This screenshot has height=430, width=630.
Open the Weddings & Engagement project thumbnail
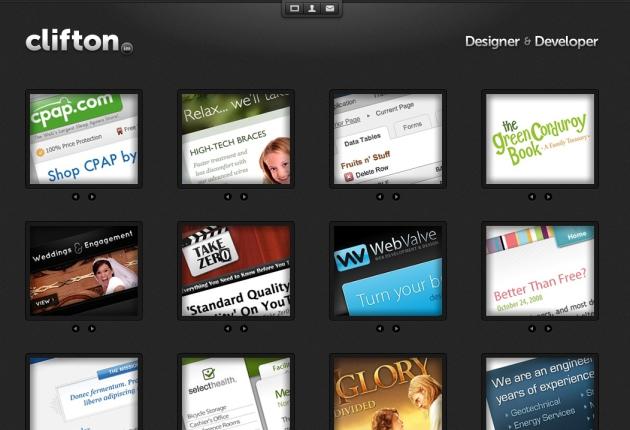(84, 271)
